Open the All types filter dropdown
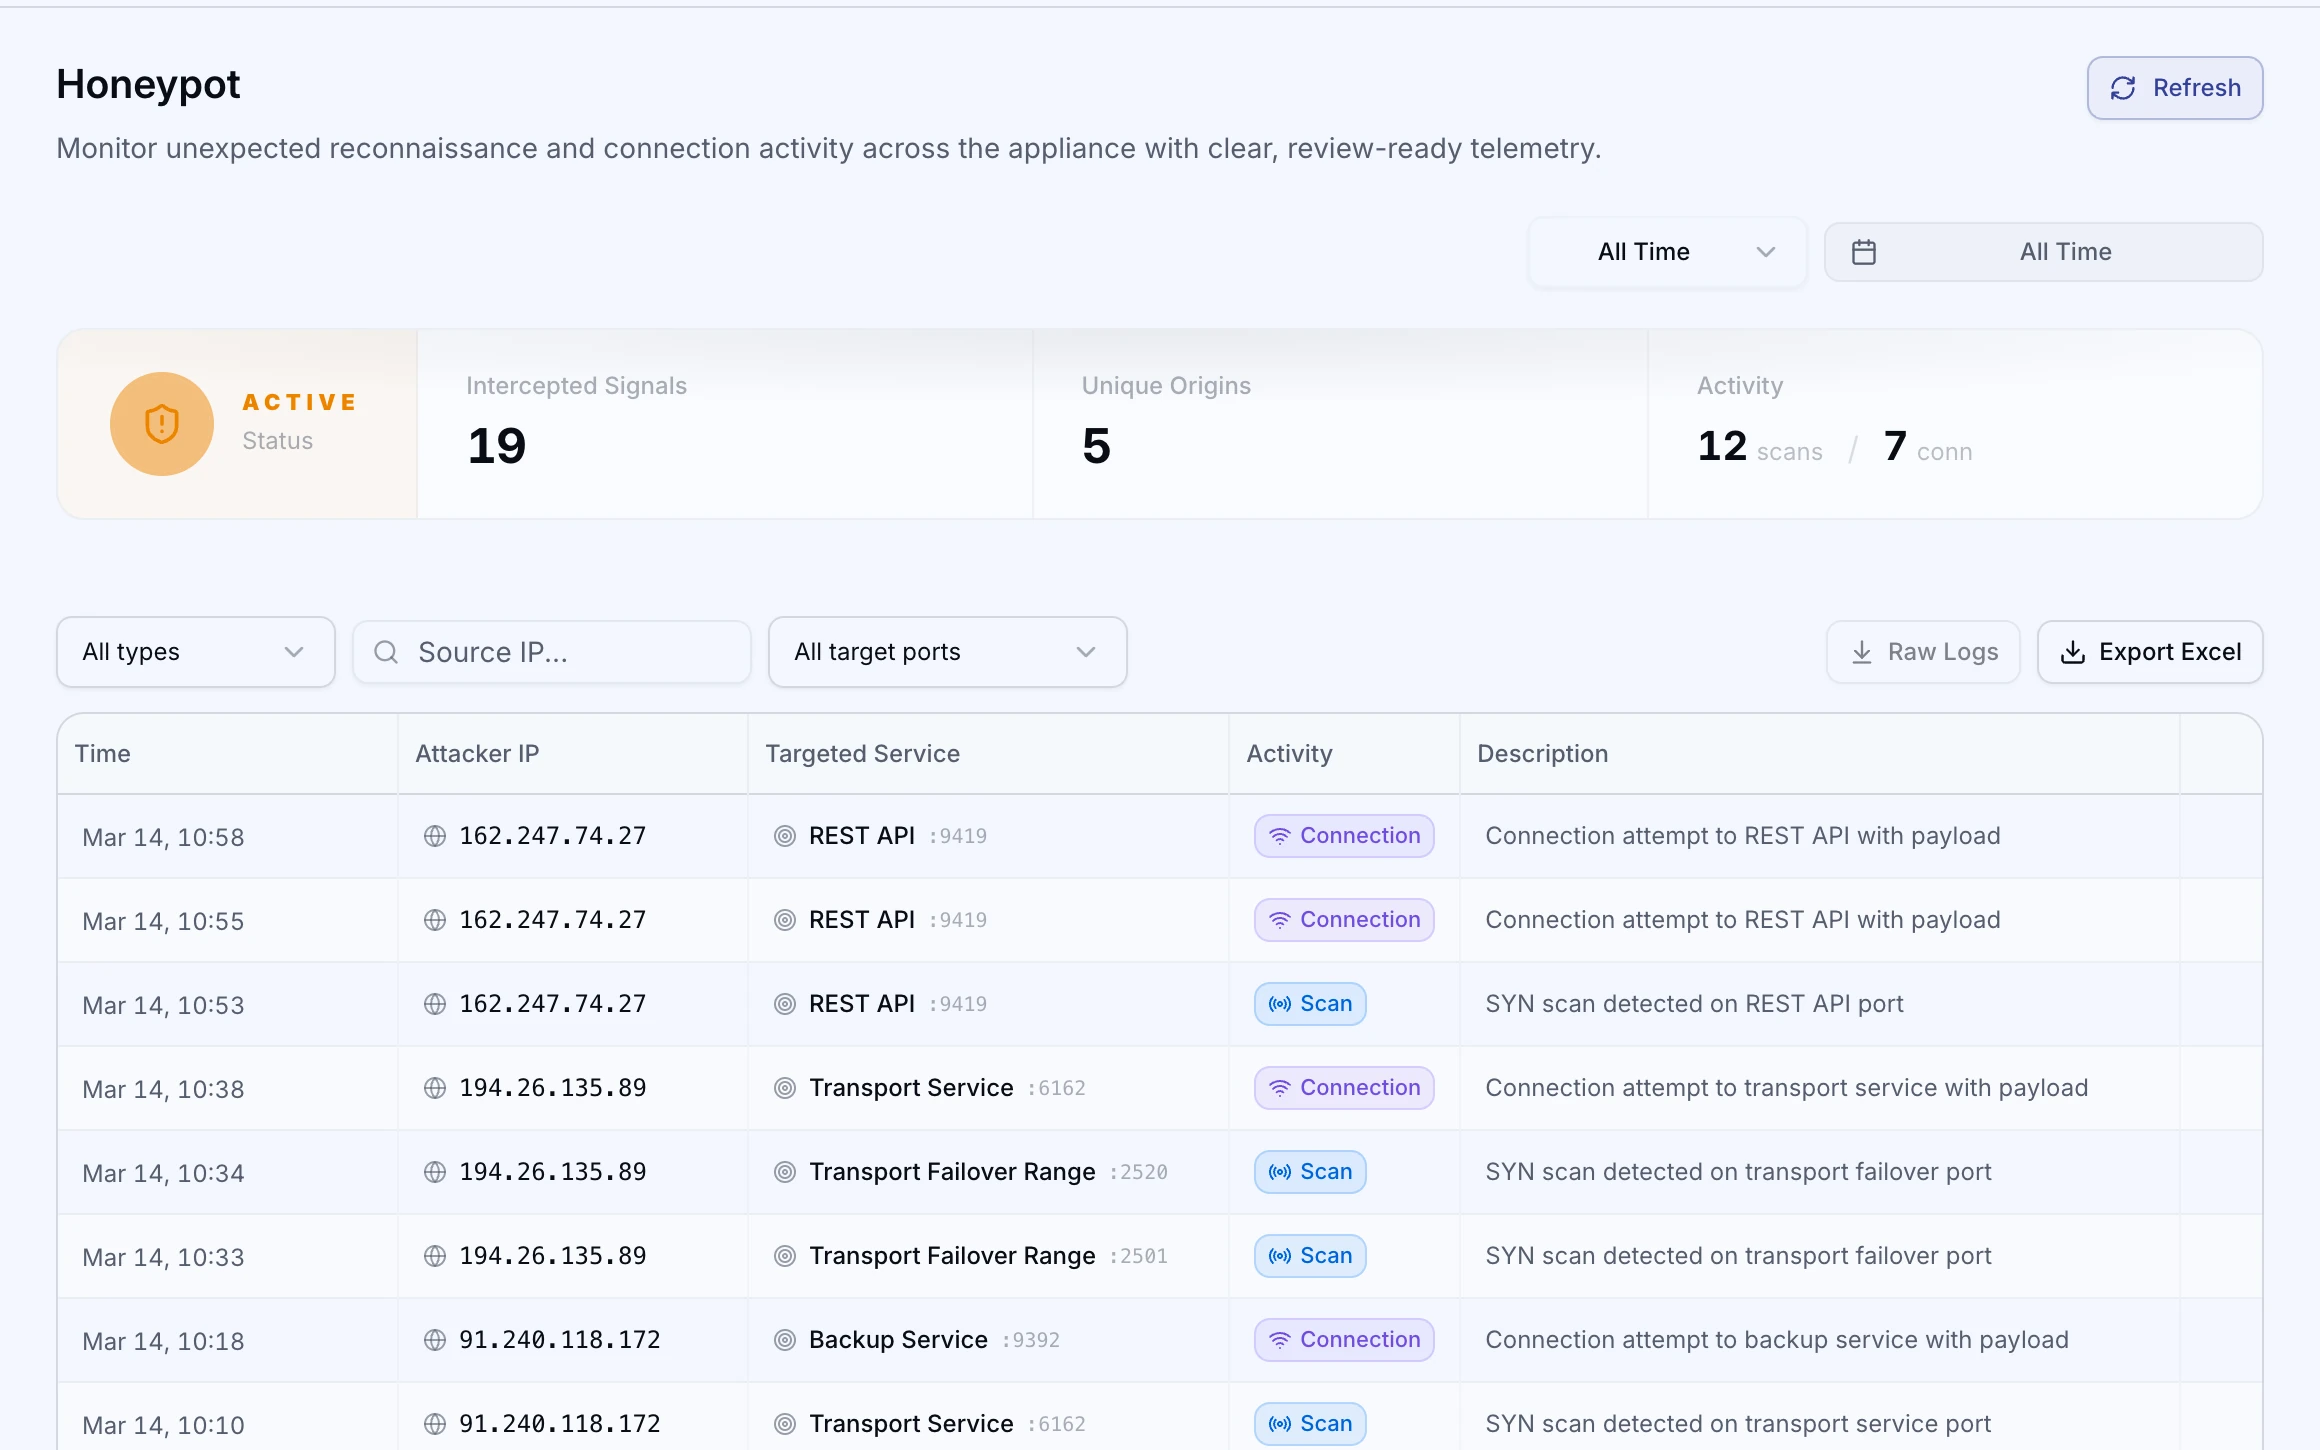Image resolution: width=2320 pixels, height=1450 pixels. 196,652
